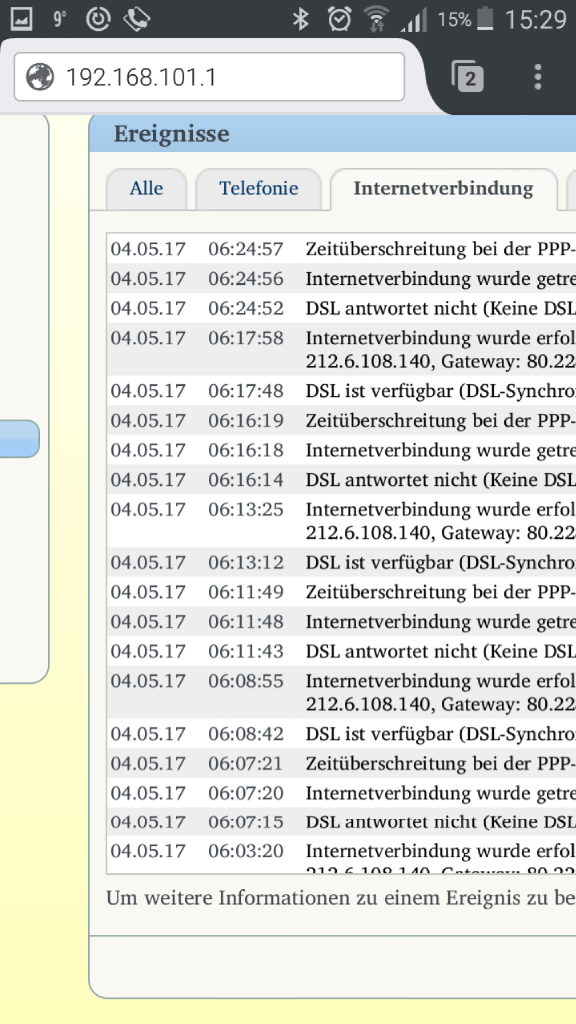Screen dimensions: 576x1024
Task: Tap the Bluetooth status icon
Action: coord(300,19)
